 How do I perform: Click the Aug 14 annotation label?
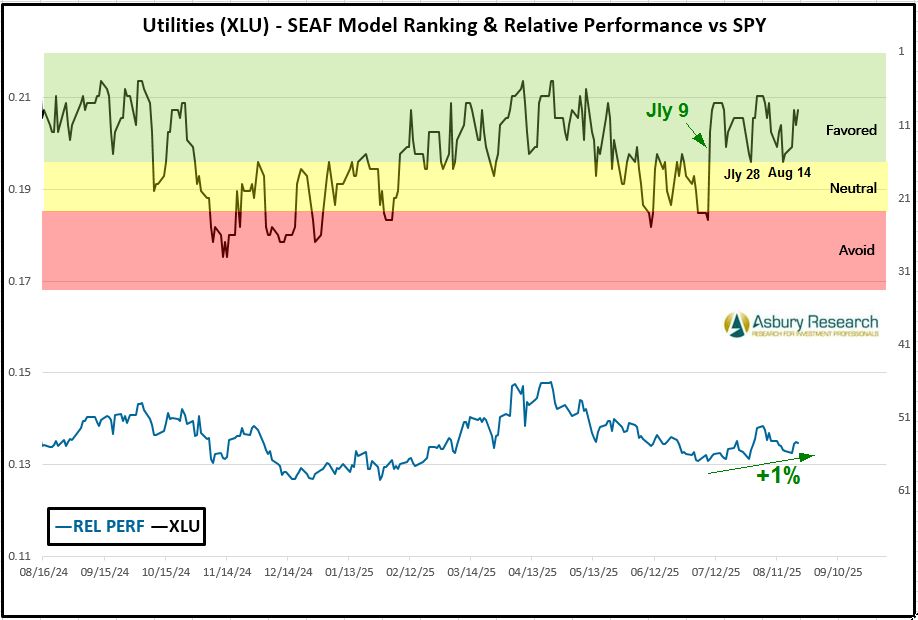point(790,173)
